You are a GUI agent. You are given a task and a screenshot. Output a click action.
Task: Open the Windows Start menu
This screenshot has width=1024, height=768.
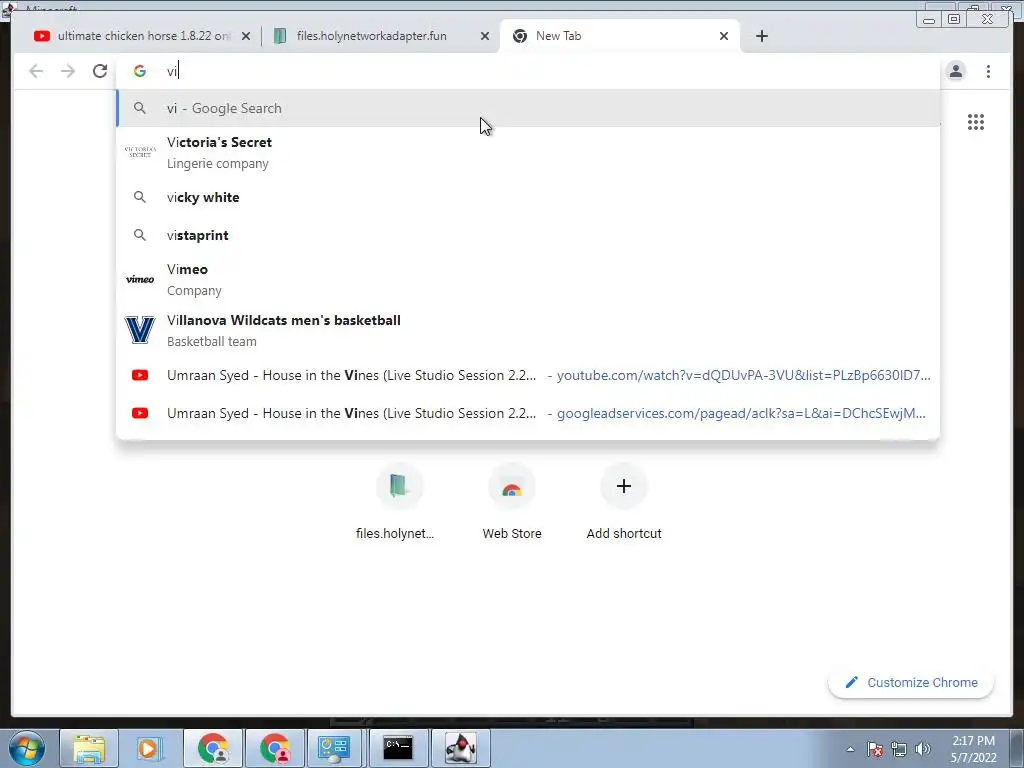26,748
